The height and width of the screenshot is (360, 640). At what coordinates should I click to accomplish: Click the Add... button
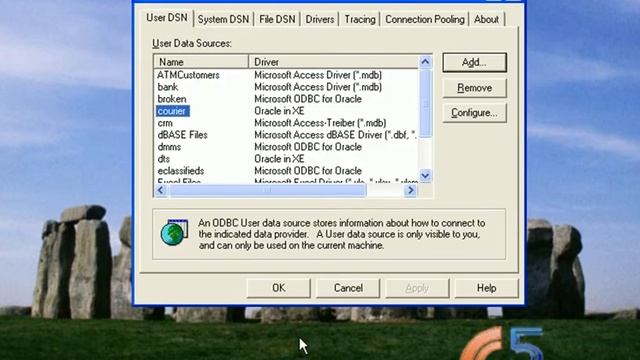tap(474, 62)
